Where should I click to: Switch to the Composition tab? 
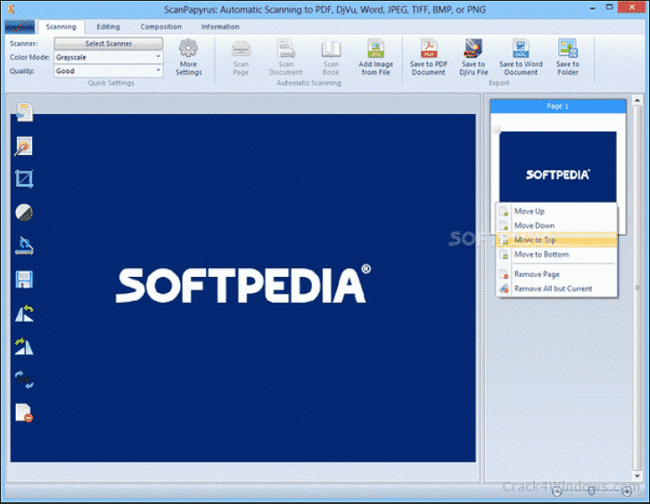161,27
